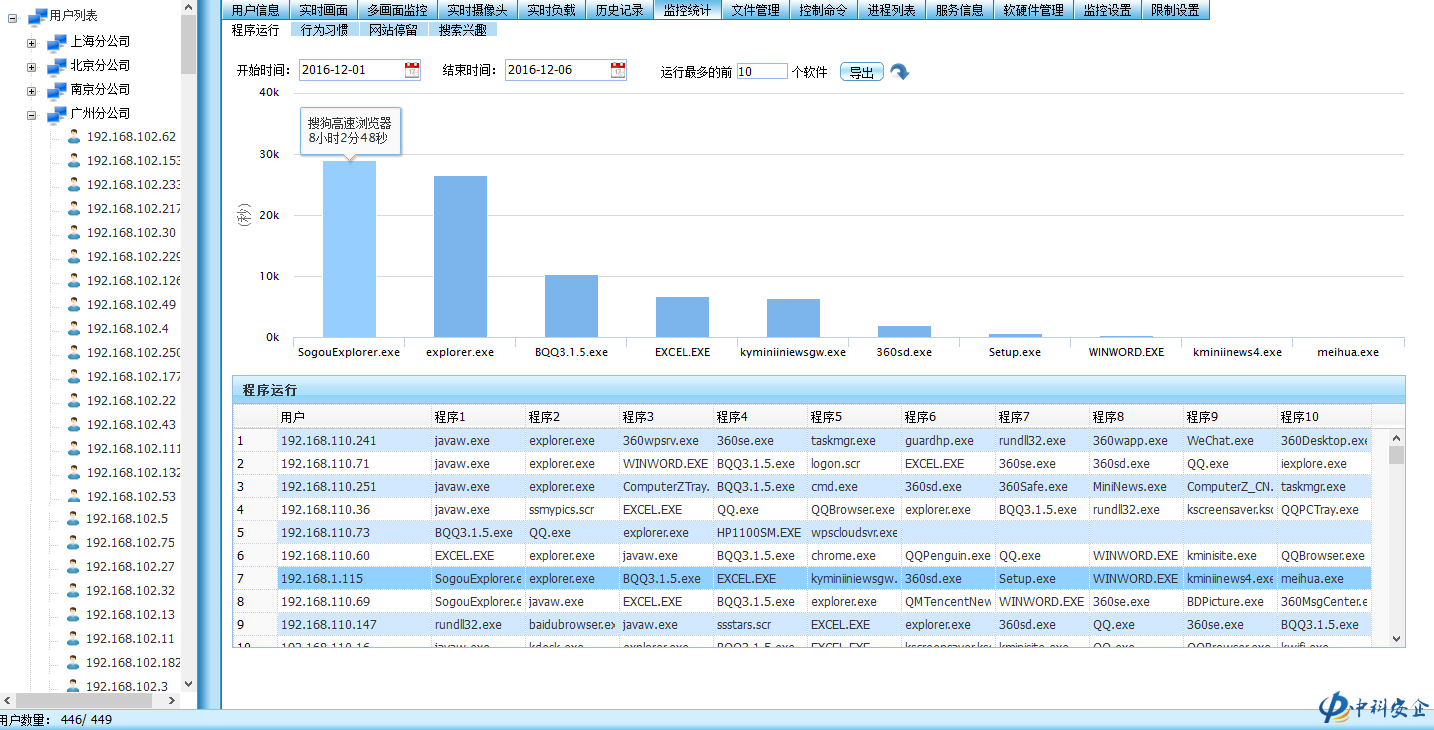
Task: Click the 程序1 column header
Action: tap(479, 416)
